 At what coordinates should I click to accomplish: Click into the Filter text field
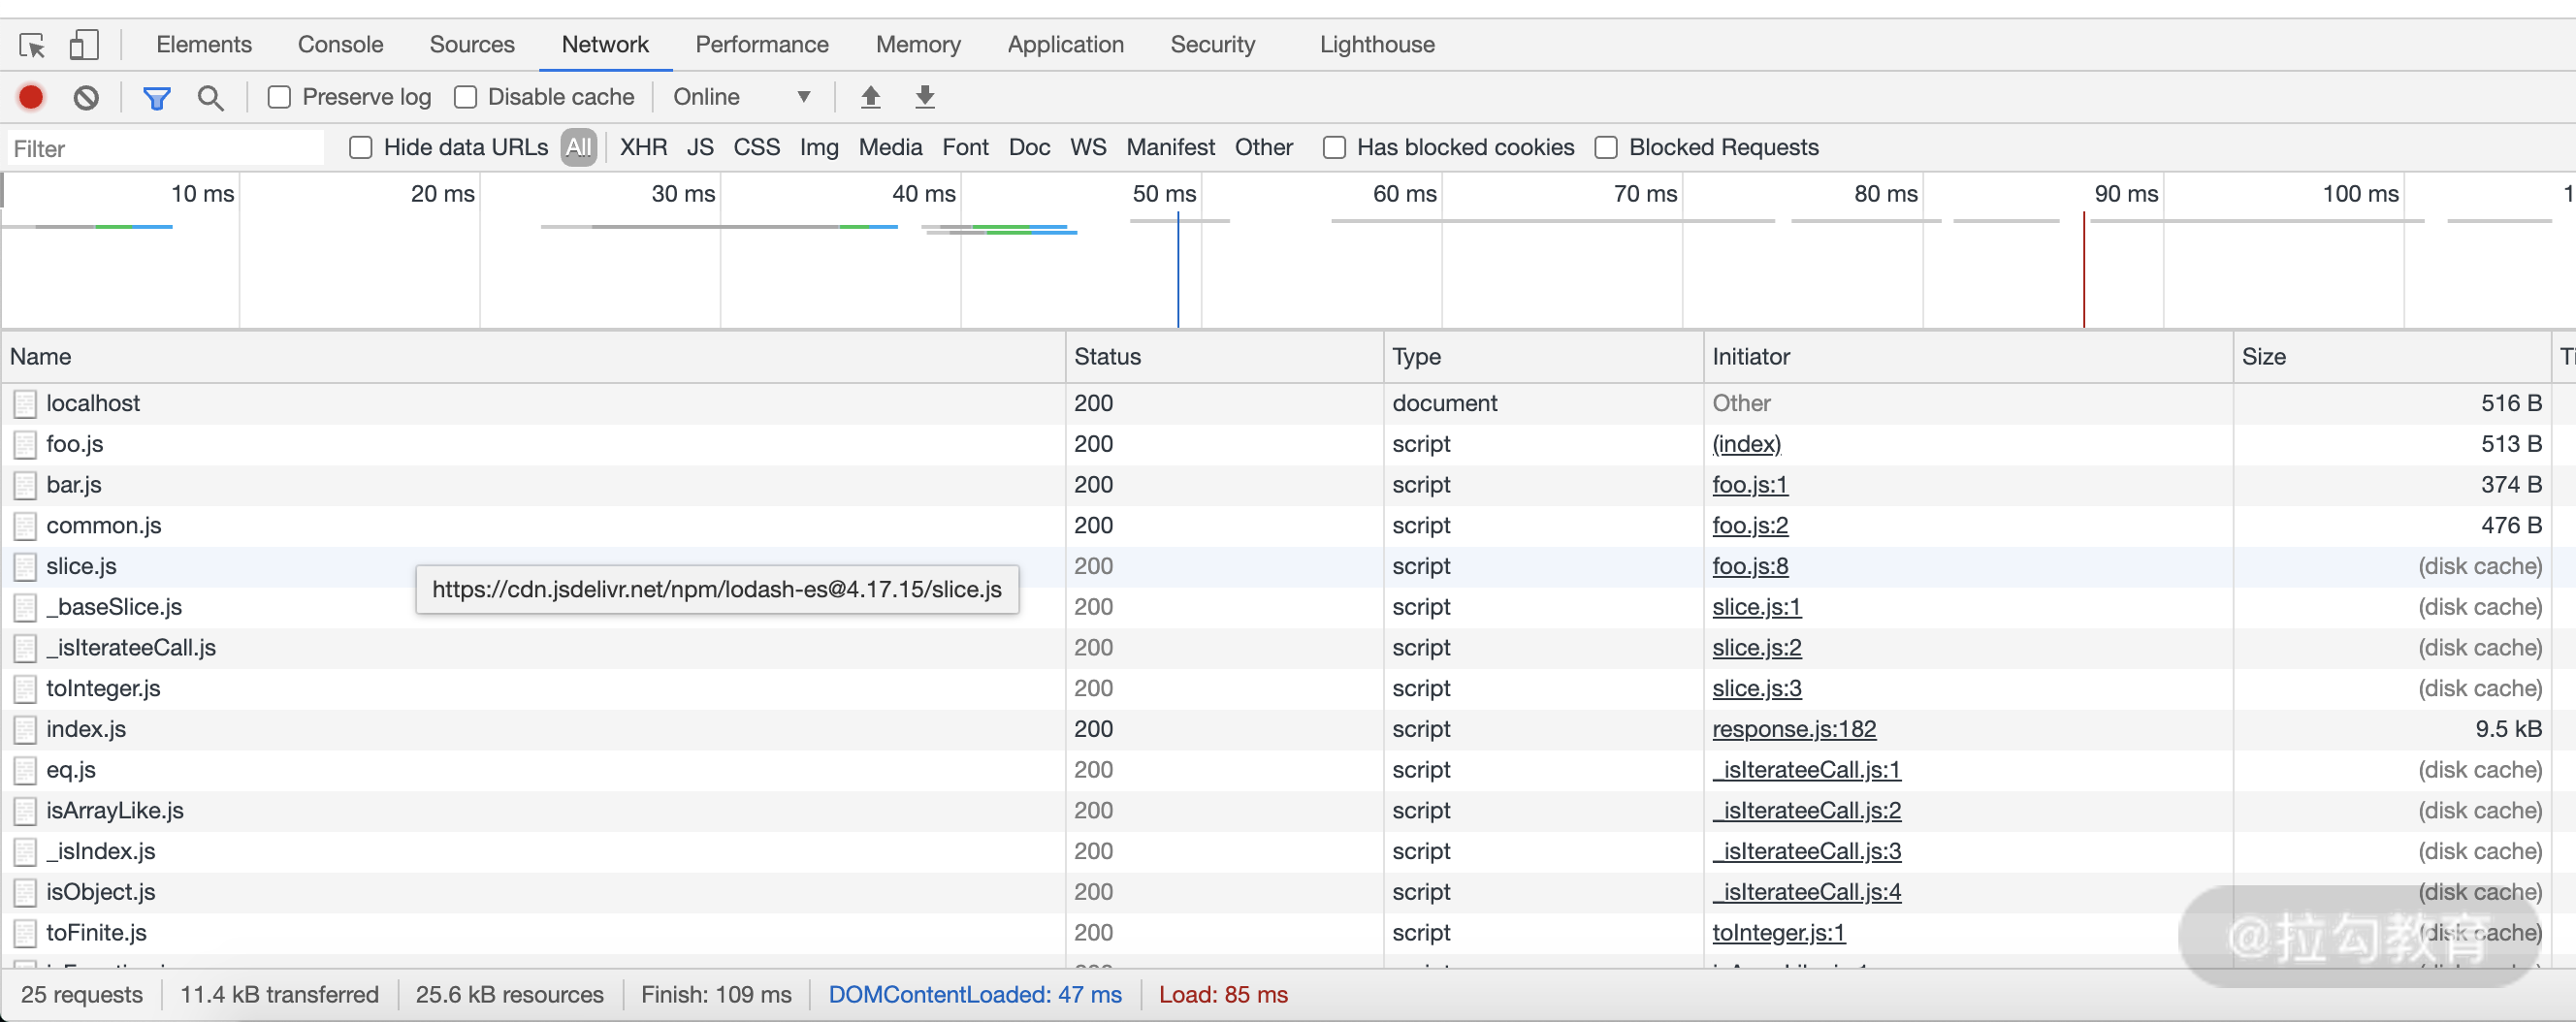pos(165,149)
